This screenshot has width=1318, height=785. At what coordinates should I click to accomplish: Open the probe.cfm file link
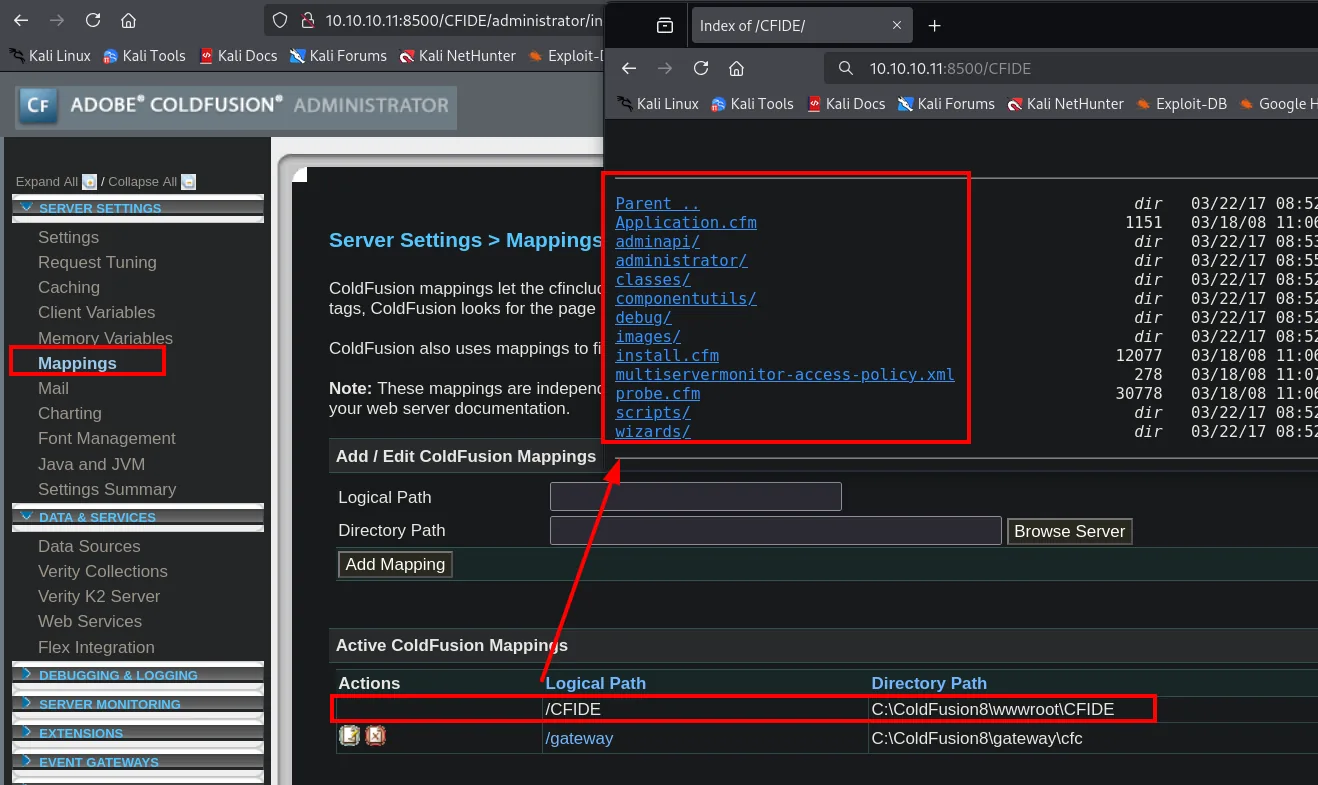coord(657,393)
